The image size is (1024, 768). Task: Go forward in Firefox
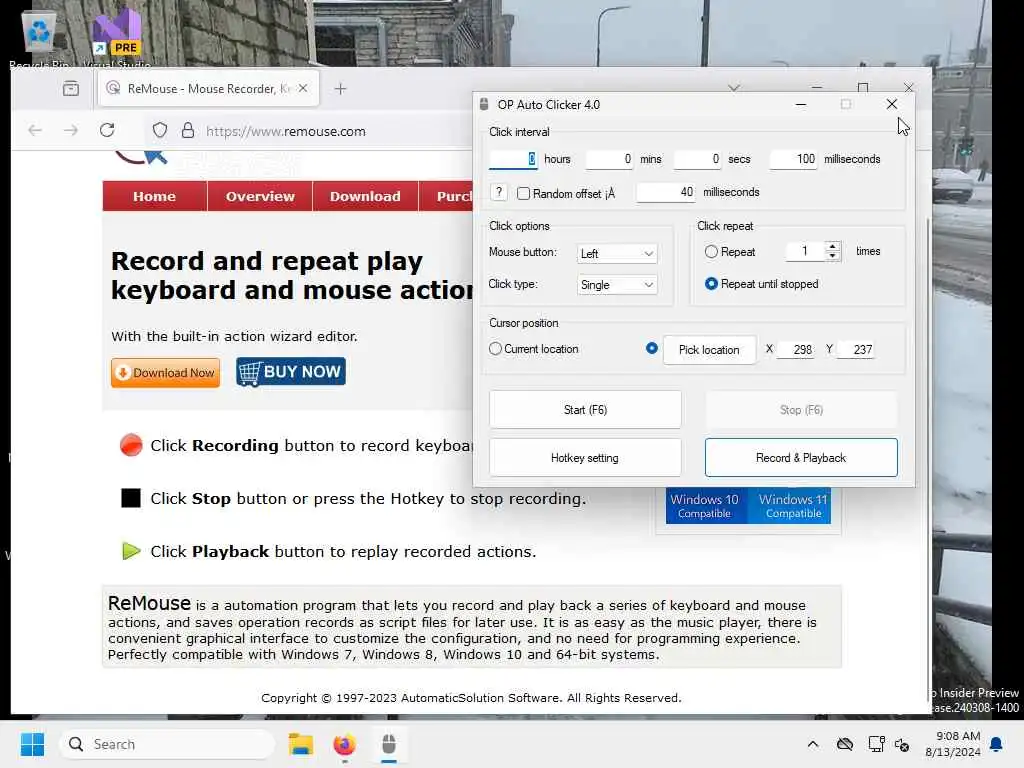click(71, 131)
